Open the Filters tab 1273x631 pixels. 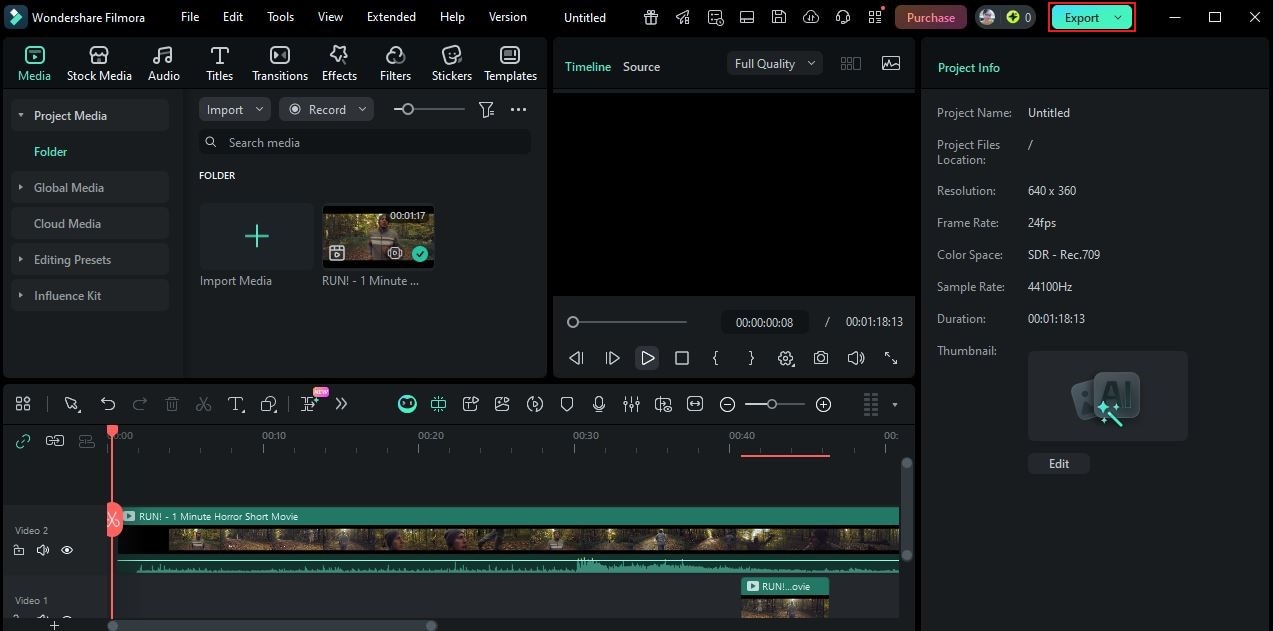tap(395, 64)
